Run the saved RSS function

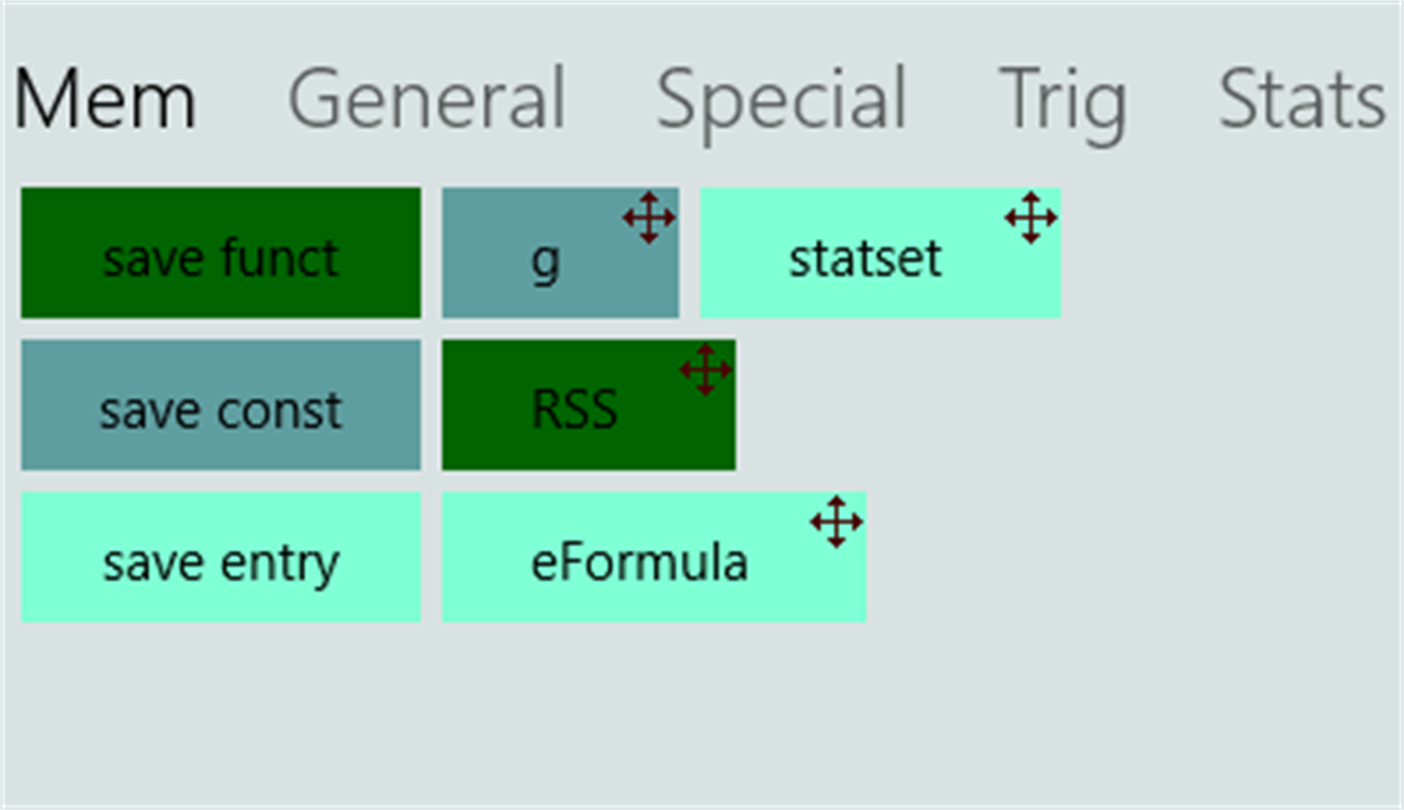coord(574,410)
